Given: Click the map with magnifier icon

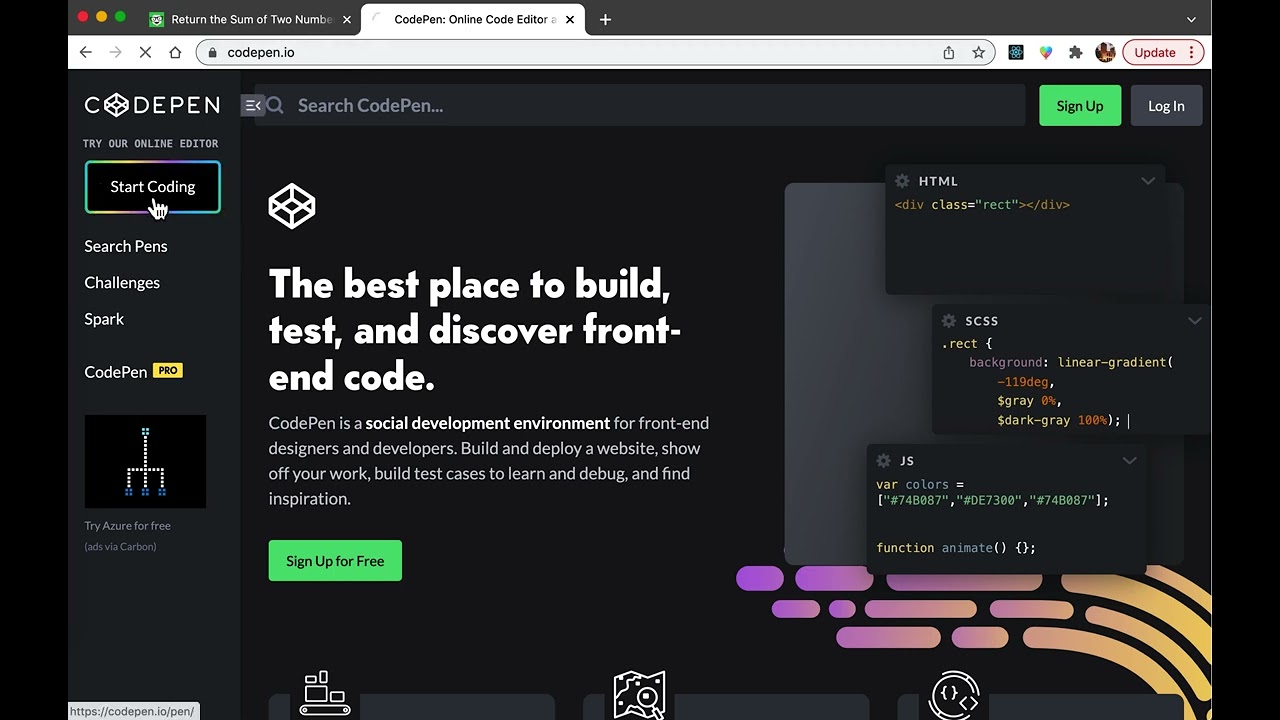Looking at the screenshot, I should click(x=640, y=695).
